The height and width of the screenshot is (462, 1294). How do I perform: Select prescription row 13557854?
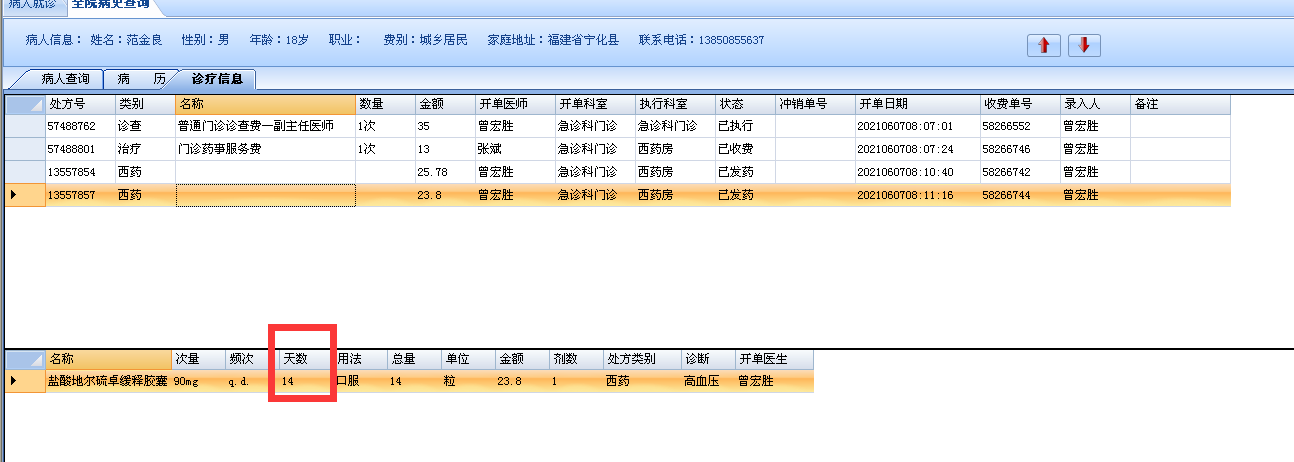click(x=618, y=172)
